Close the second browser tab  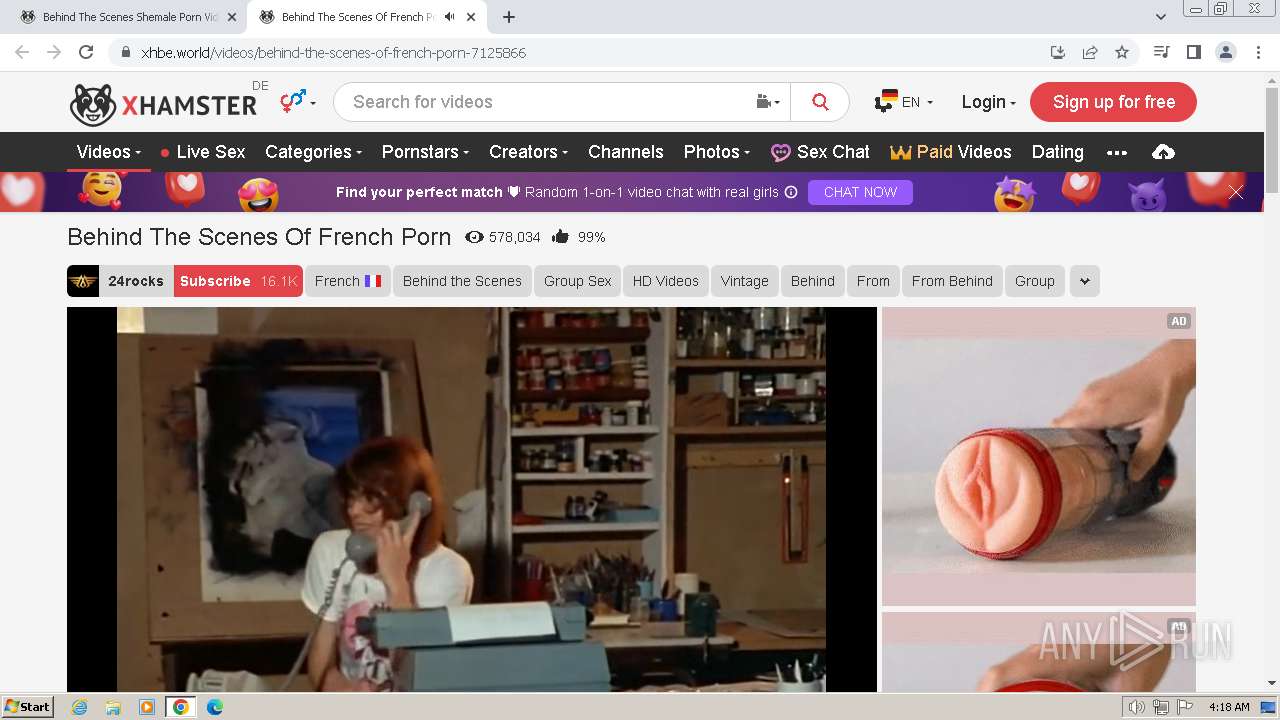[x=470, y=17]
